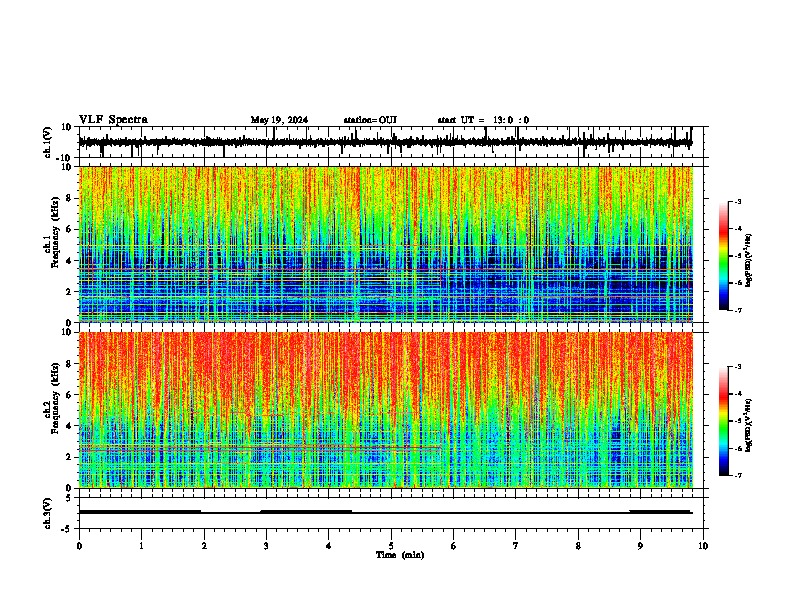Click the date 'May 19, 2024'
The width and height of the screenshot is (792, 612).
point(279,120)
